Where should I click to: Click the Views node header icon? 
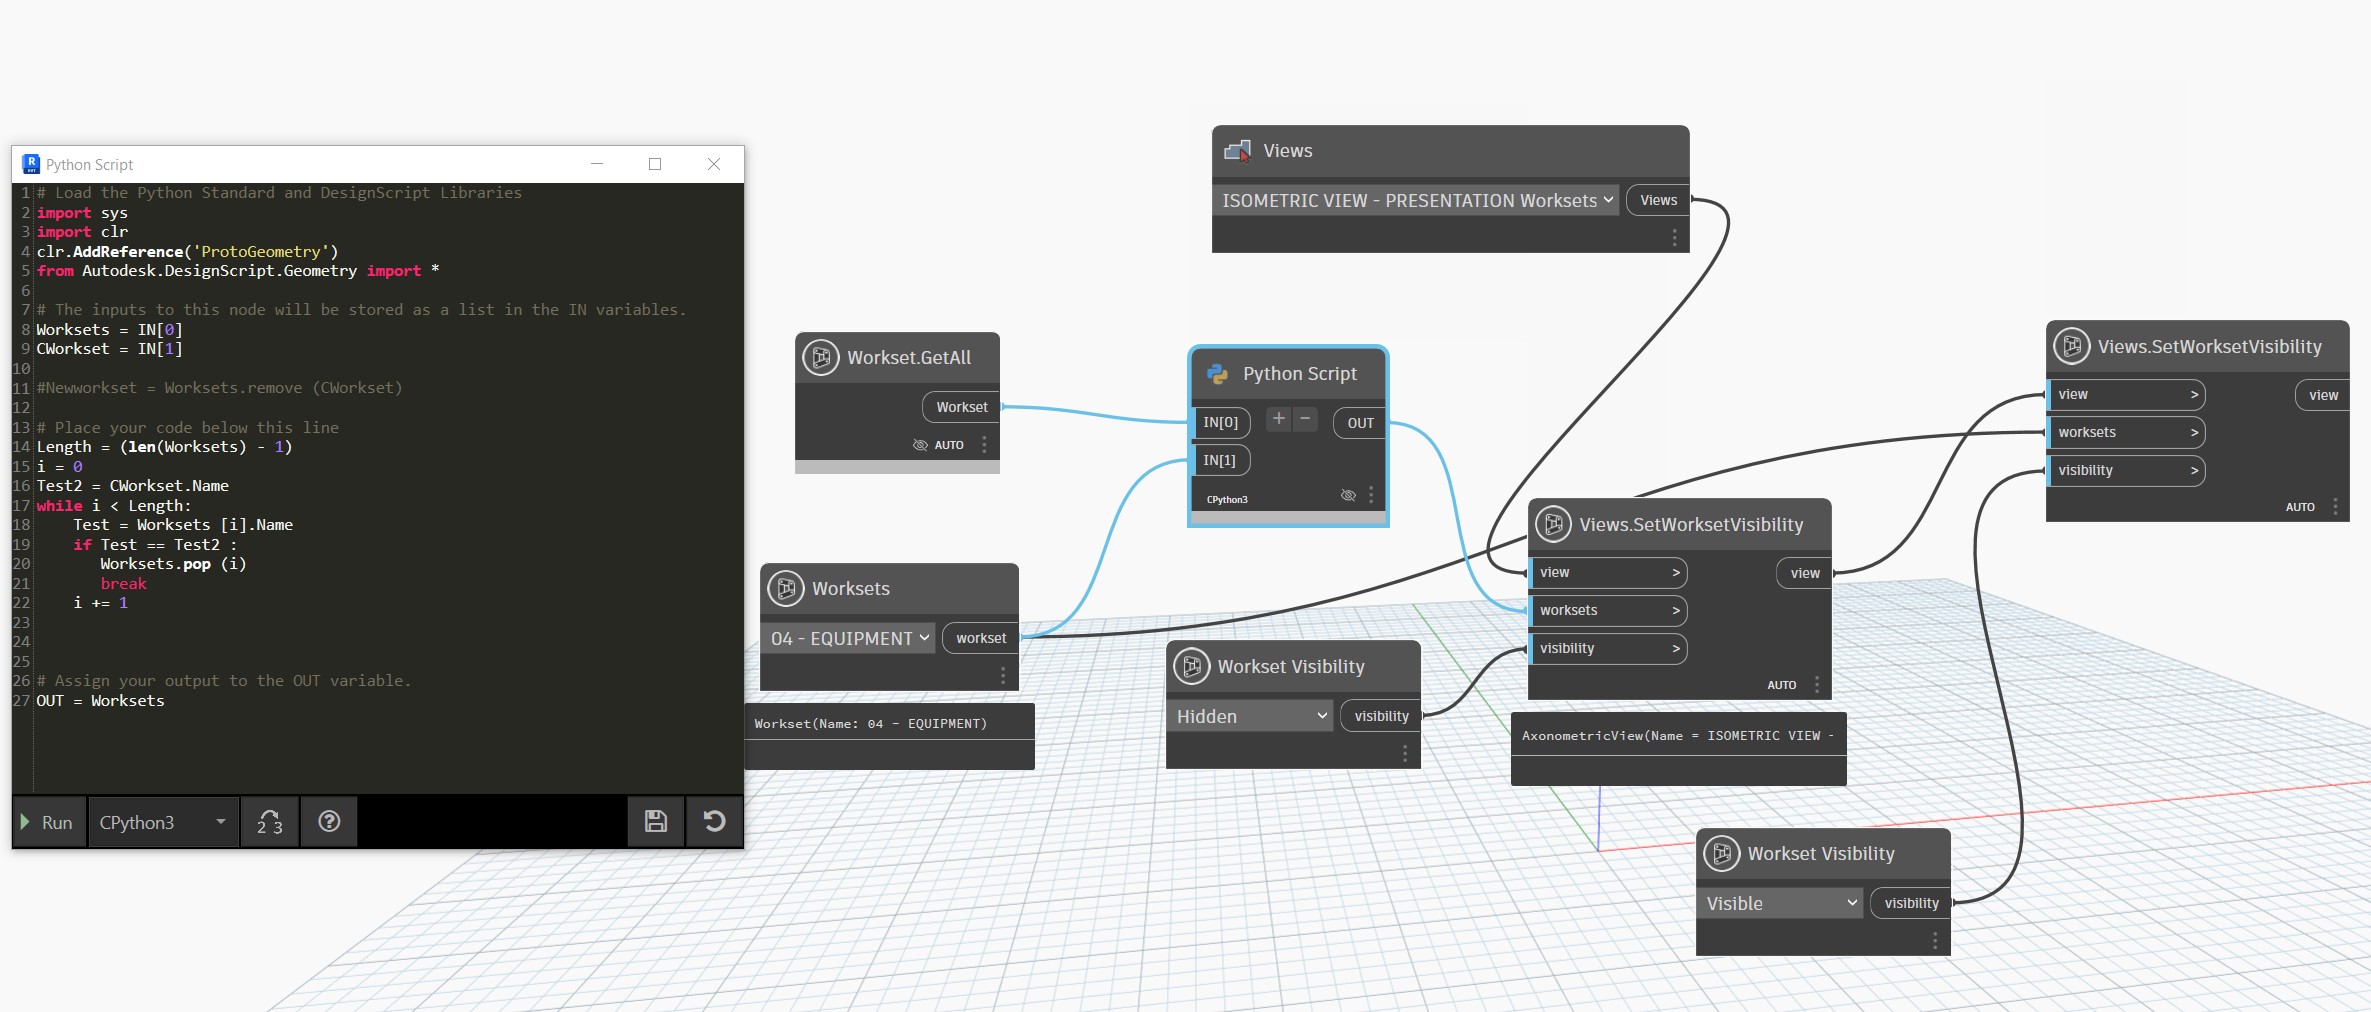(1238, 151)
